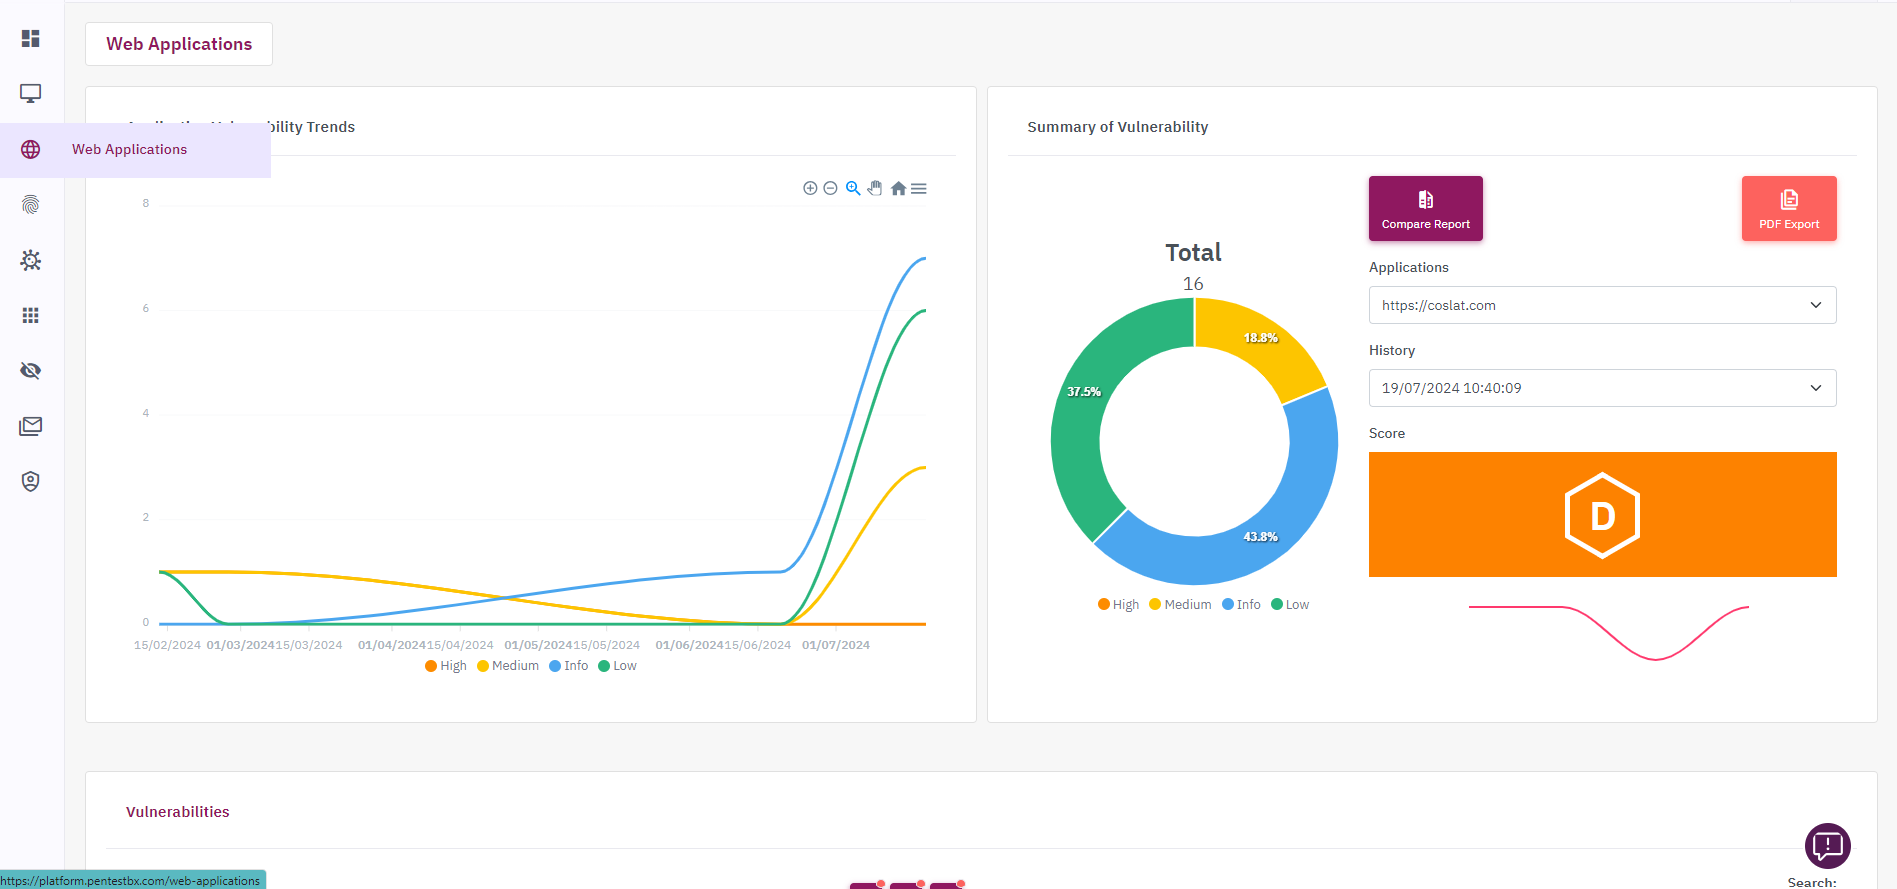Toggle Medium in donut chart legend
The height and width of the screenshot is (889, 1897).
(1180, 605)
